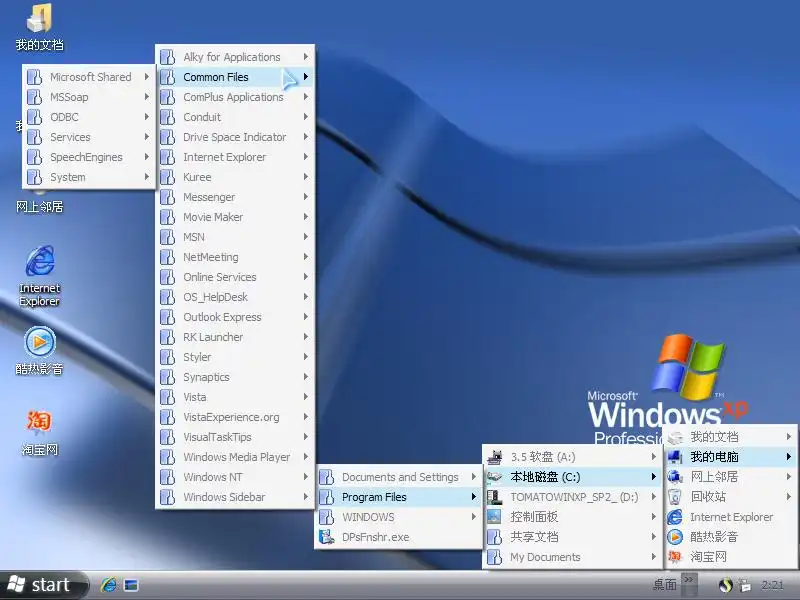
Task: Select Internet Explorer in the Program Files menu
Action: click(x=235, y=157)
